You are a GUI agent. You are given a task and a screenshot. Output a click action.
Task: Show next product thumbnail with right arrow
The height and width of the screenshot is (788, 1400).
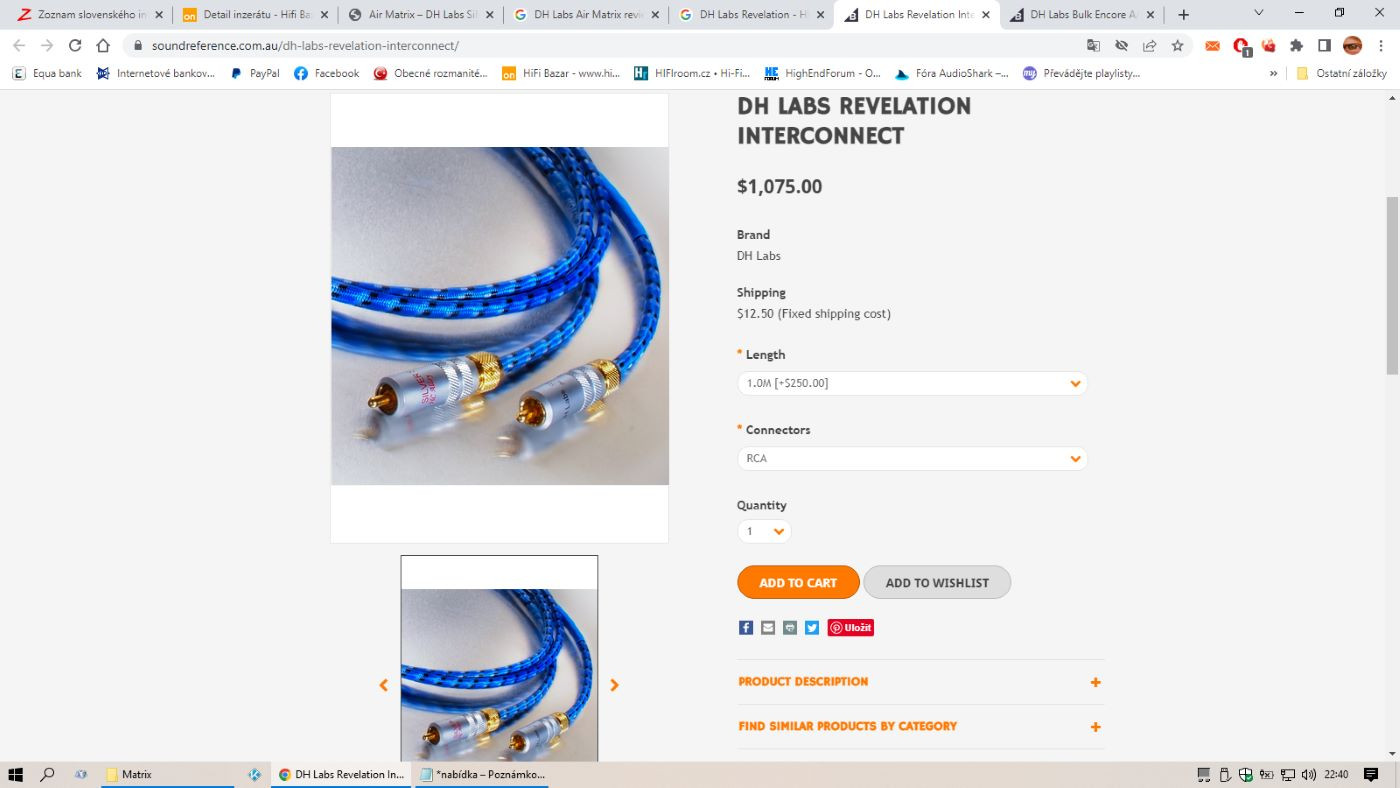point(614,685)
